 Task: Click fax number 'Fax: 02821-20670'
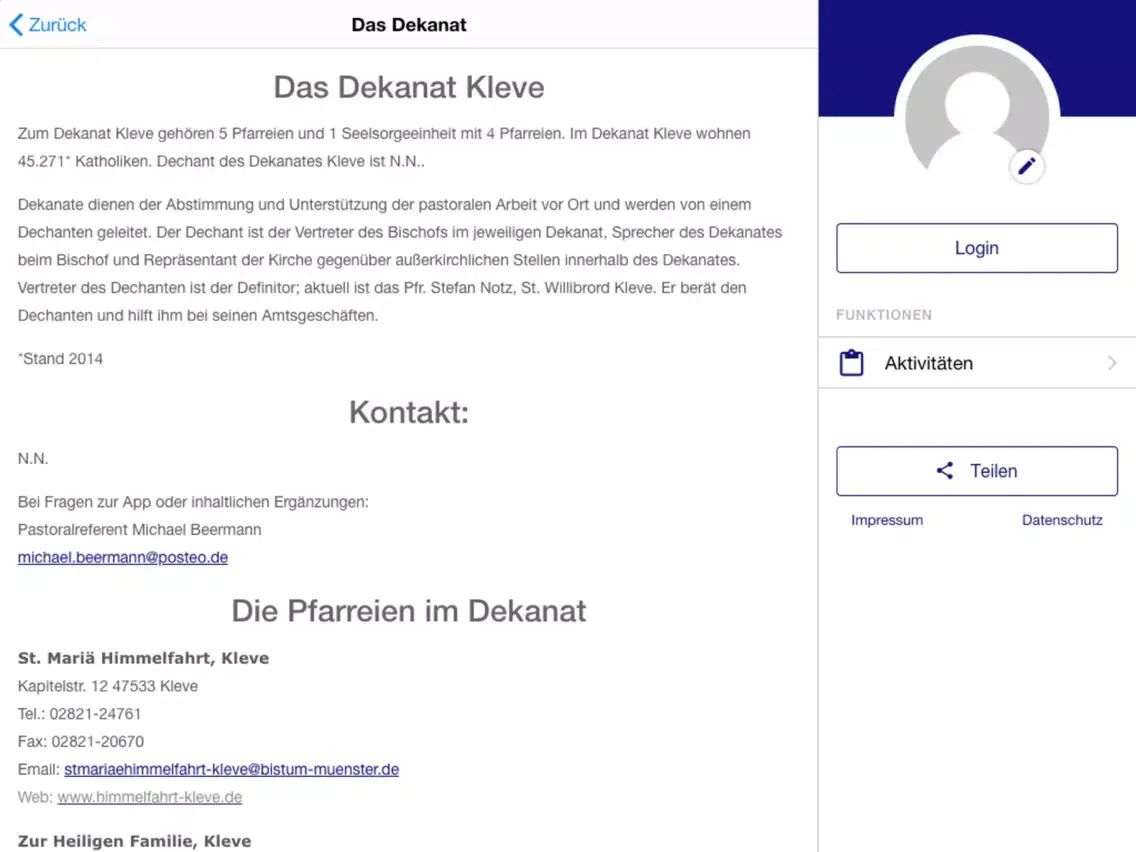[x=80, y=742]
